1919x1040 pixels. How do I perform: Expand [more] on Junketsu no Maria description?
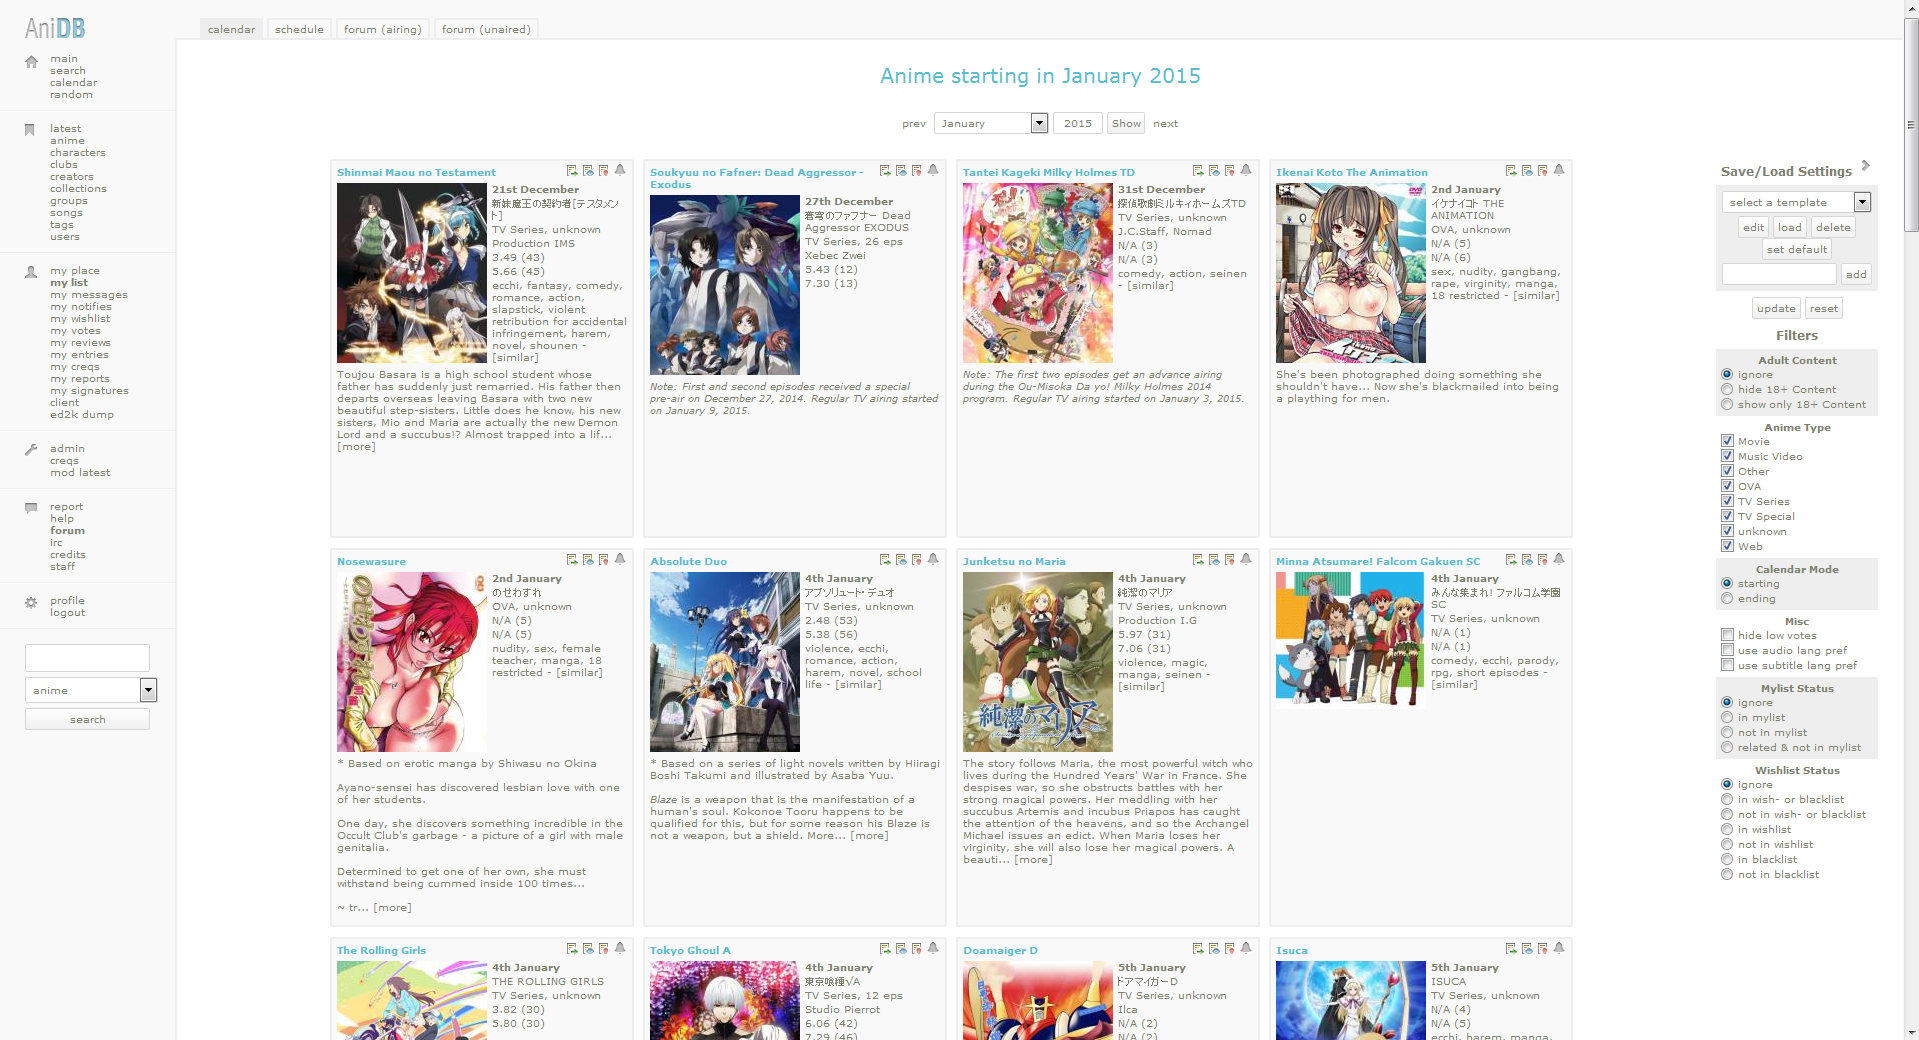click(x=1033, y=860)
